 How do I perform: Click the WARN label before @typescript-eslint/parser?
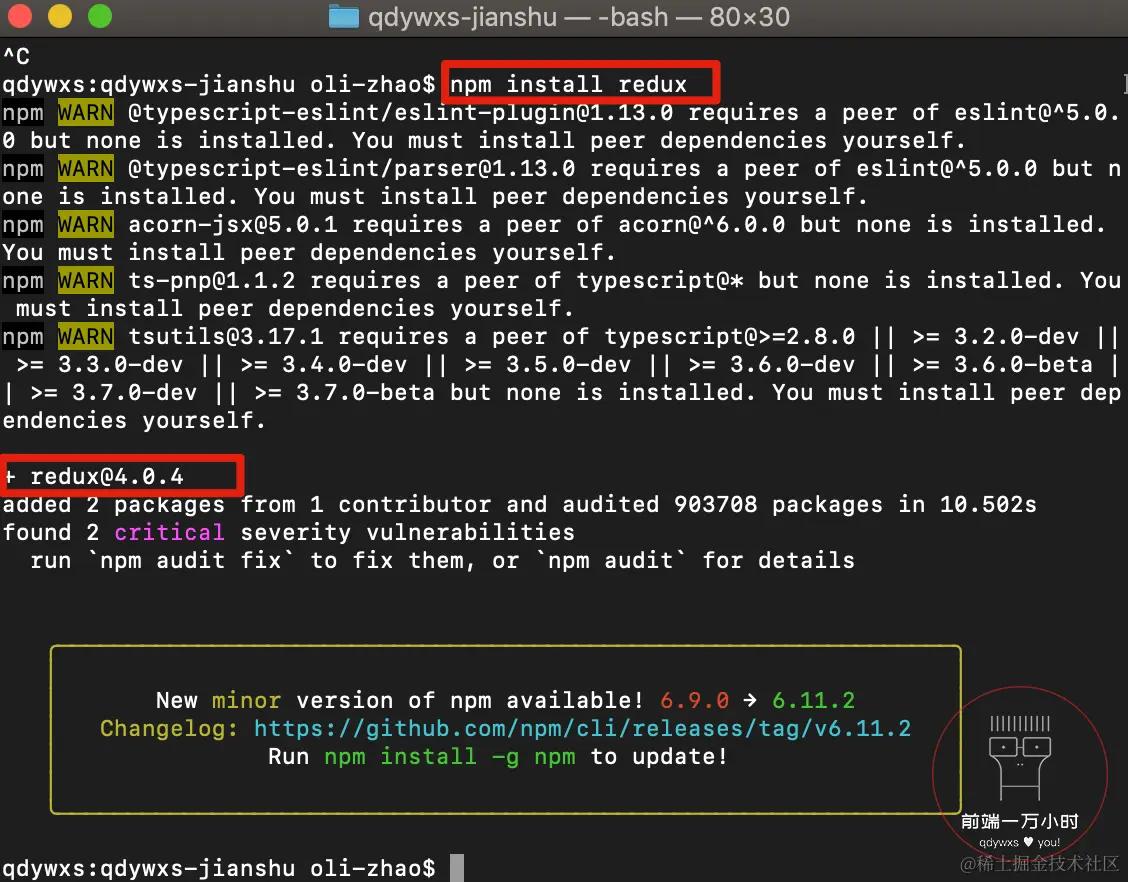pos(86,168)
